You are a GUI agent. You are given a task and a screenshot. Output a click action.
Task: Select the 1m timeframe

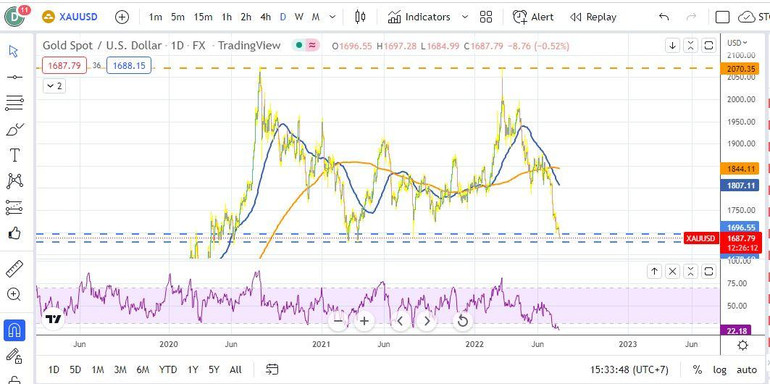155,17
